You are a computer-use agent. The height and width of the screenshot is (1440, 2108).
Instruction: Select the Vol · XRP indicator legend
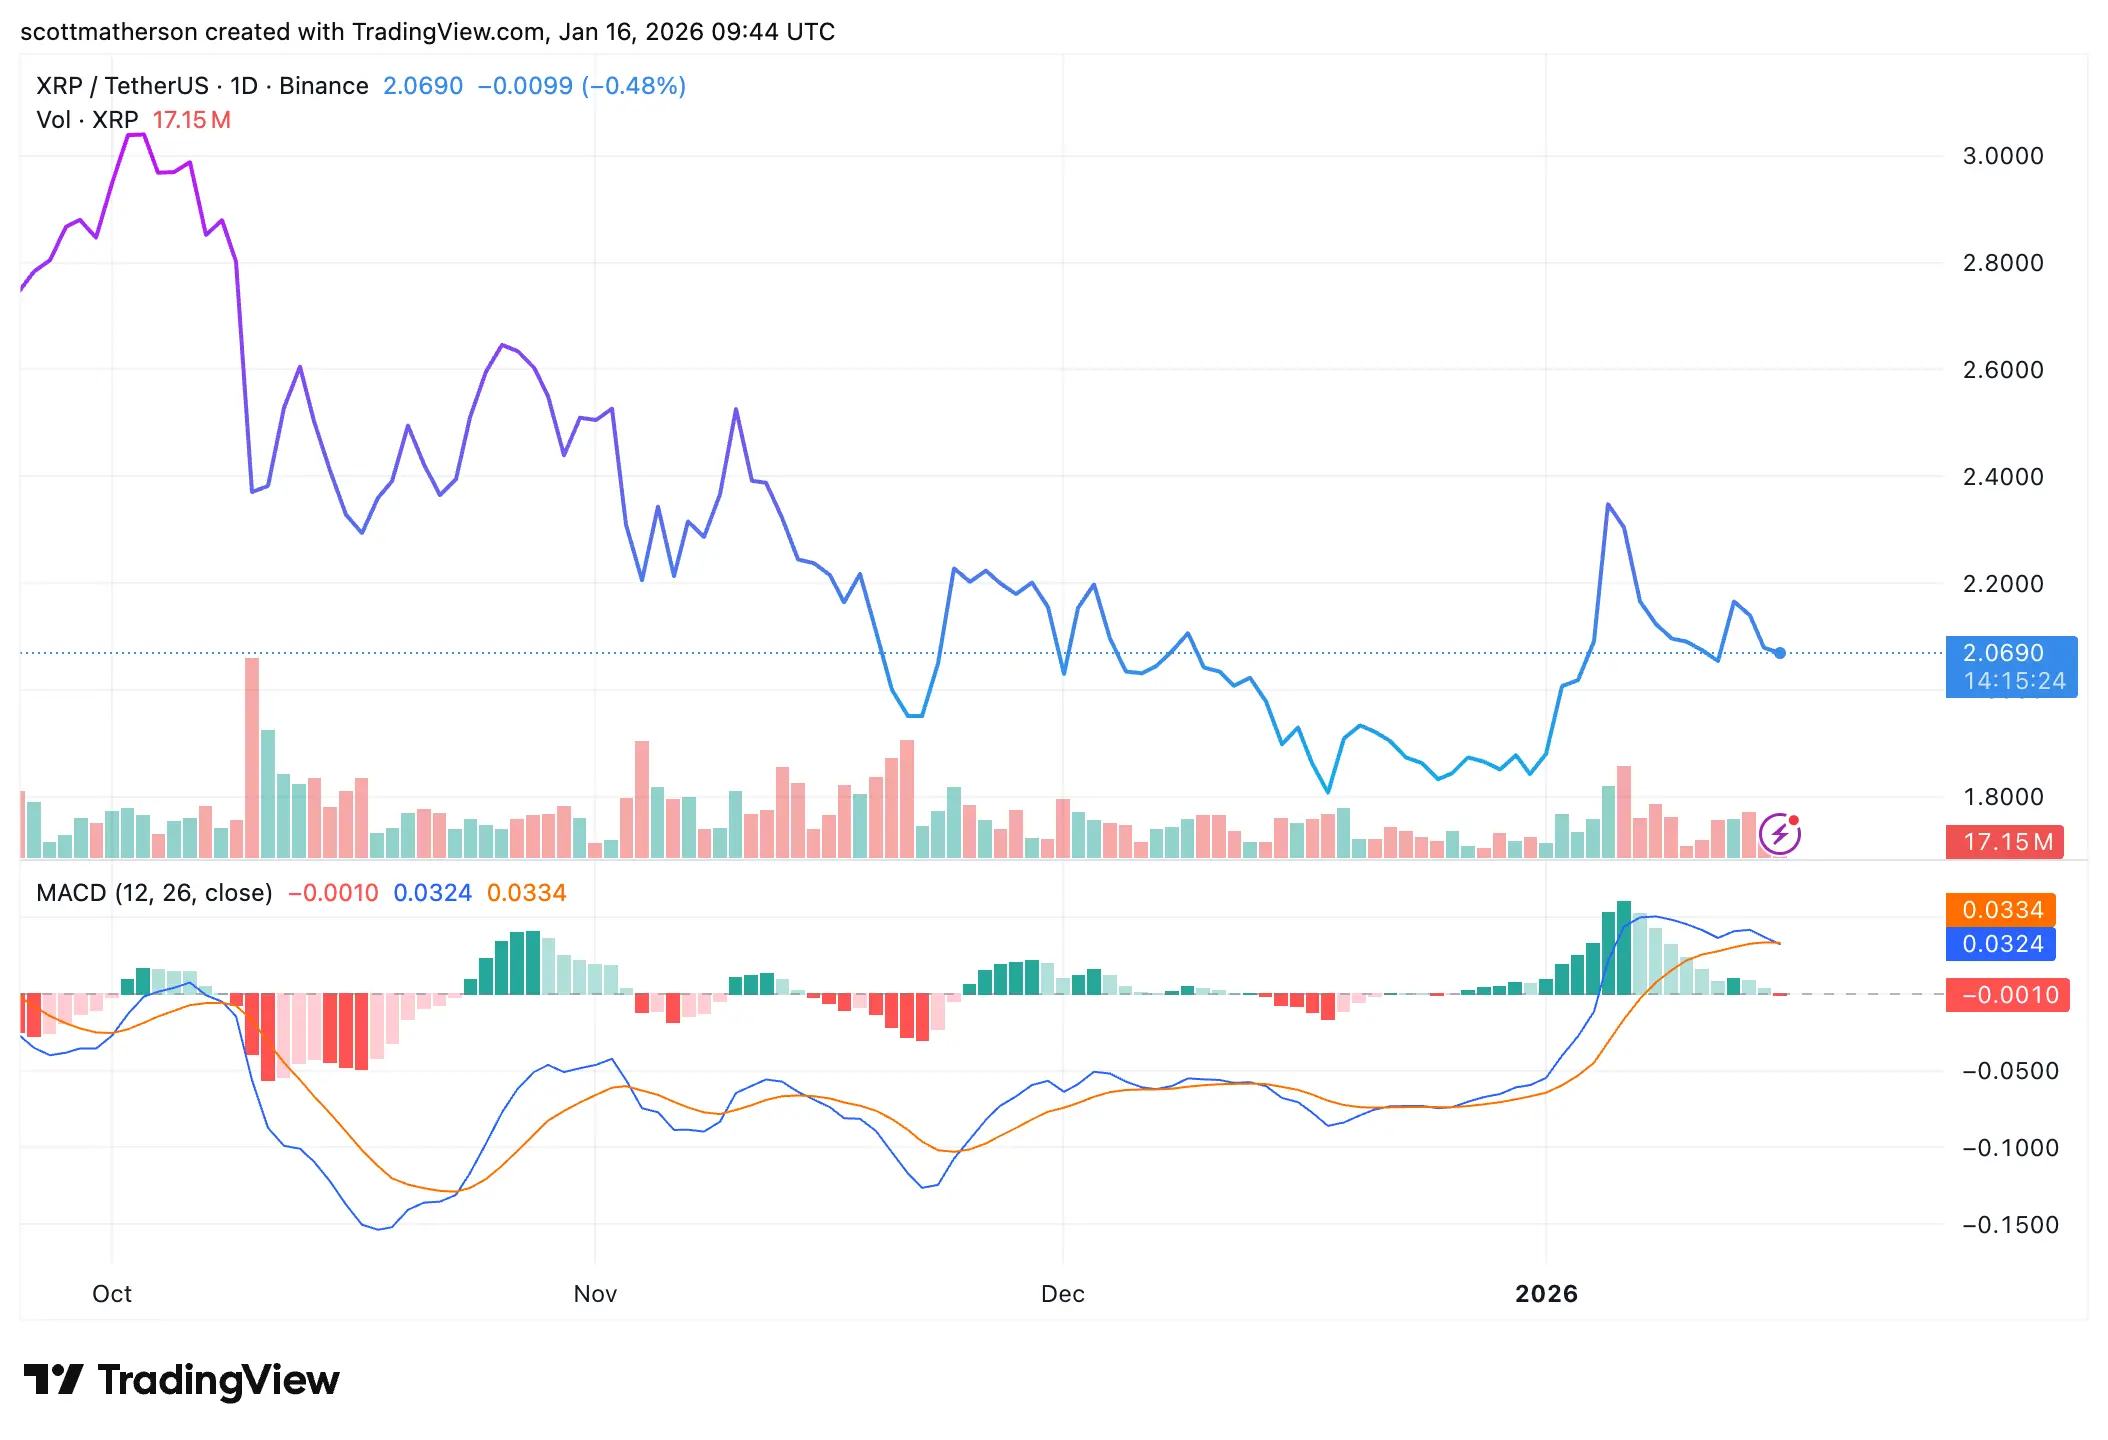click(x=86, y=120)
